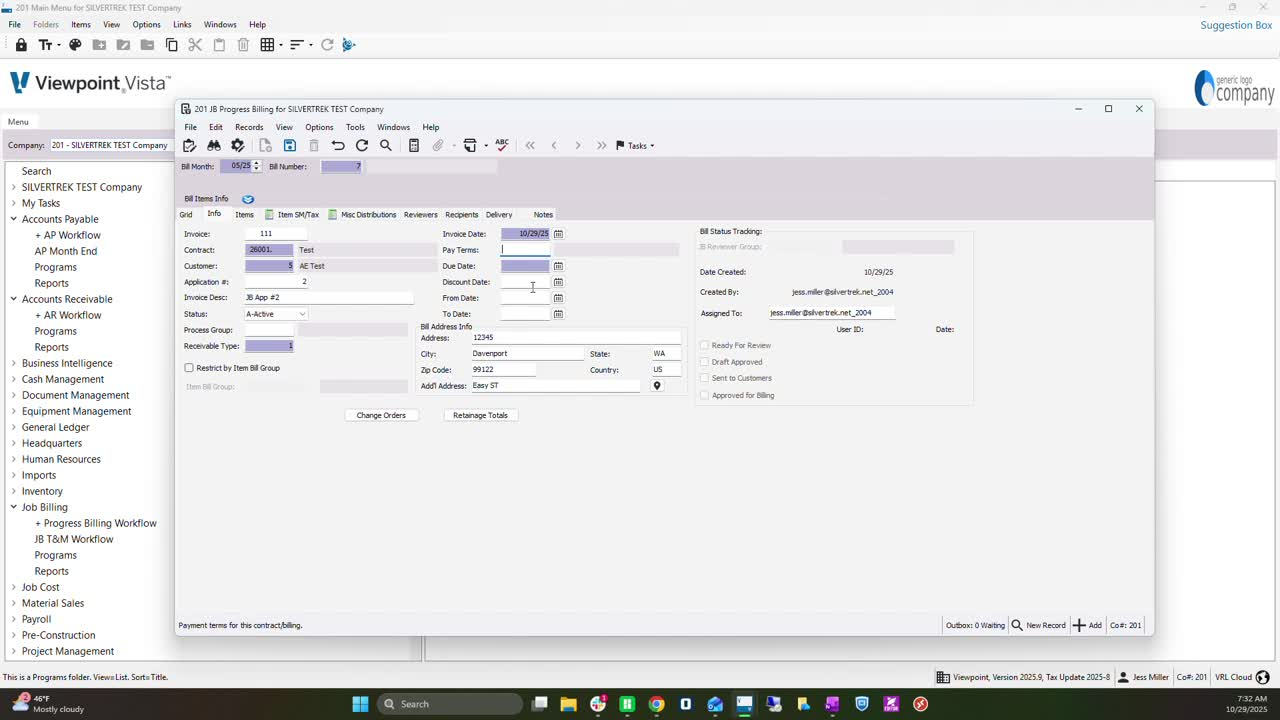The height and width of the screenshot is (720, 1280).
Task: Collapse the Accounts Payable tree node
Action: click(x=13, y=219)
